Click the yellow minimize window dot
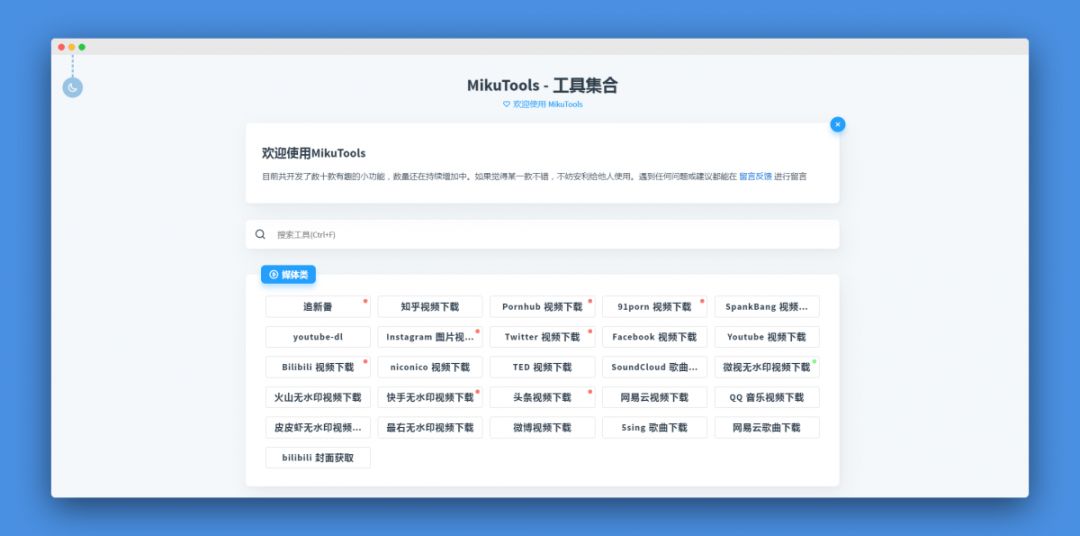The image size is (1080, 536). coord(72,47)
